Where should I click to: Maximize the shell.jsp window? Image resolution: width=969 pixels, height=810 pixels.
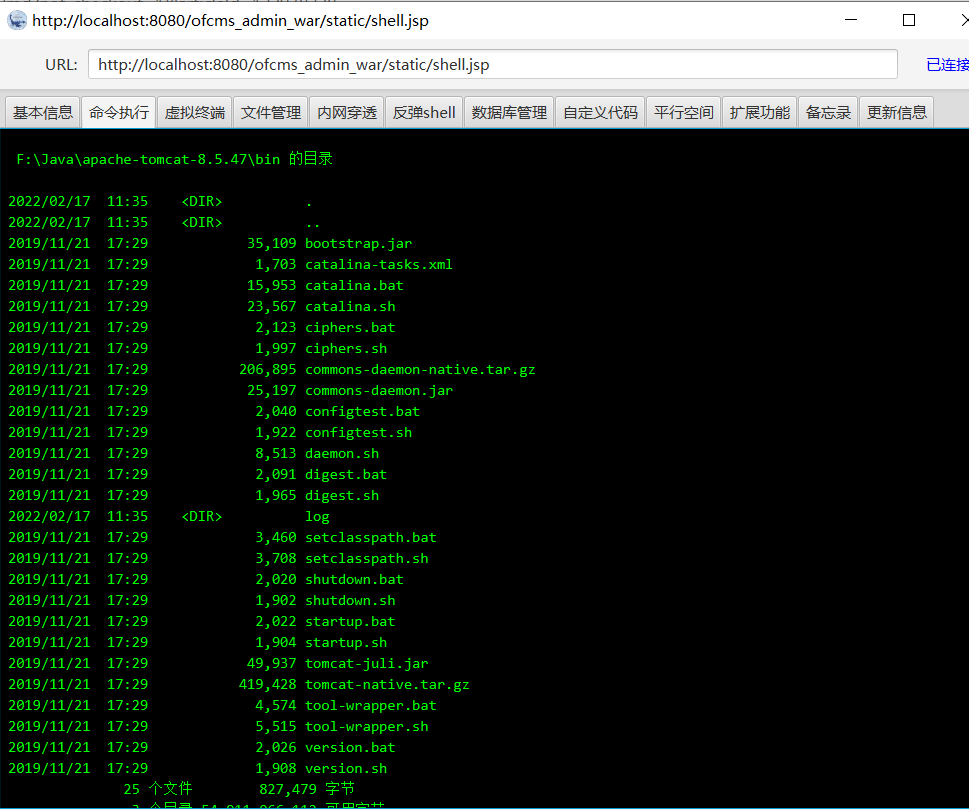909,20
